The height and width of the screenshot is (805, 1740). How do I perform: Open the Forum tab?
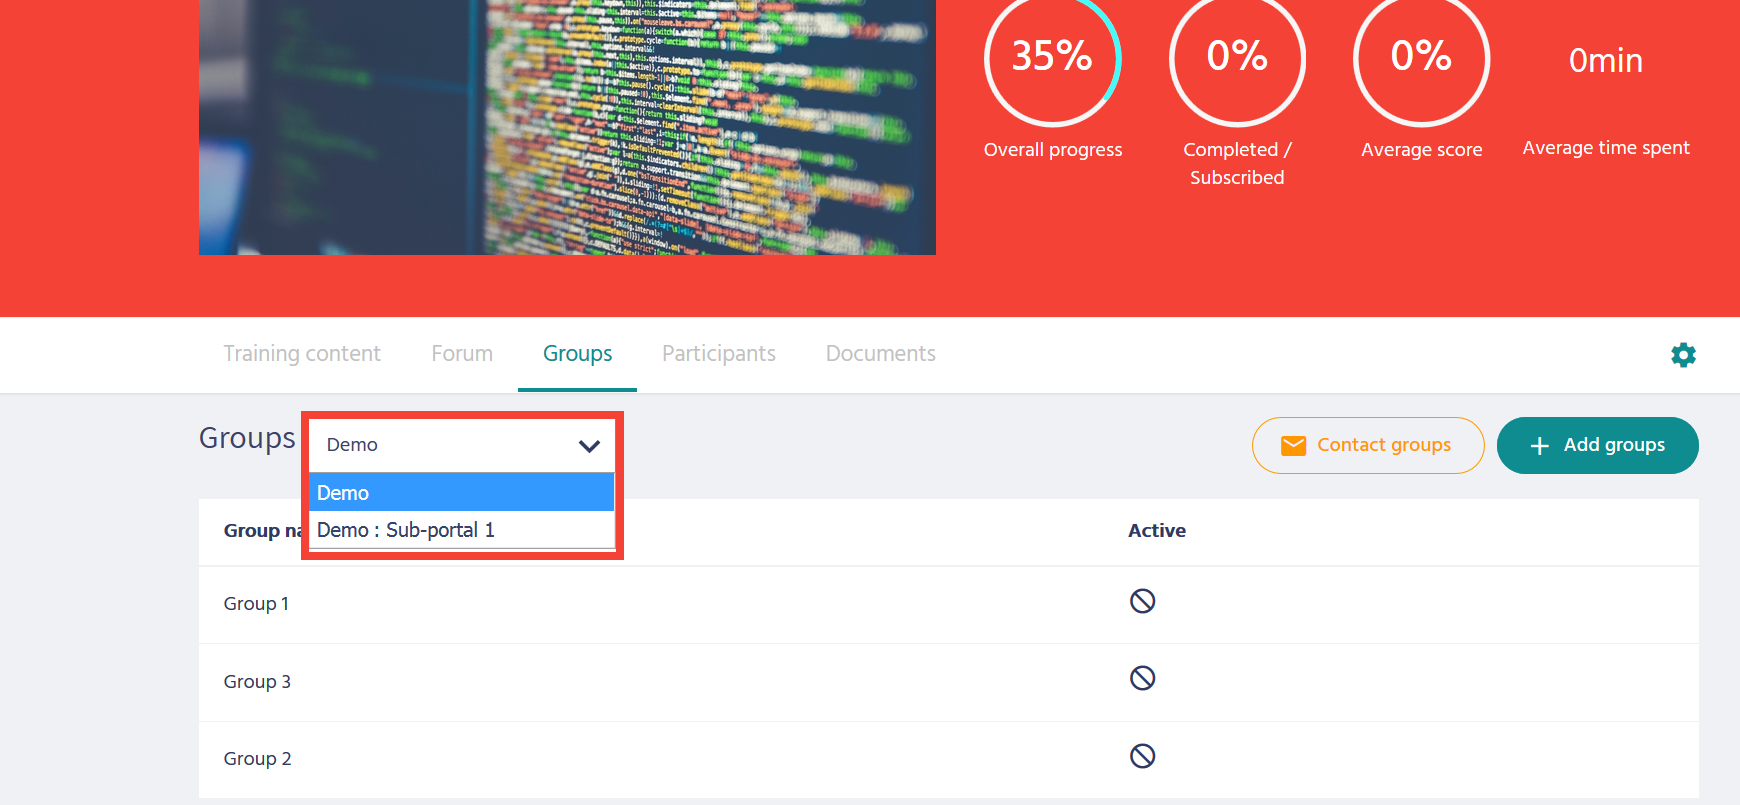point(462,354)
